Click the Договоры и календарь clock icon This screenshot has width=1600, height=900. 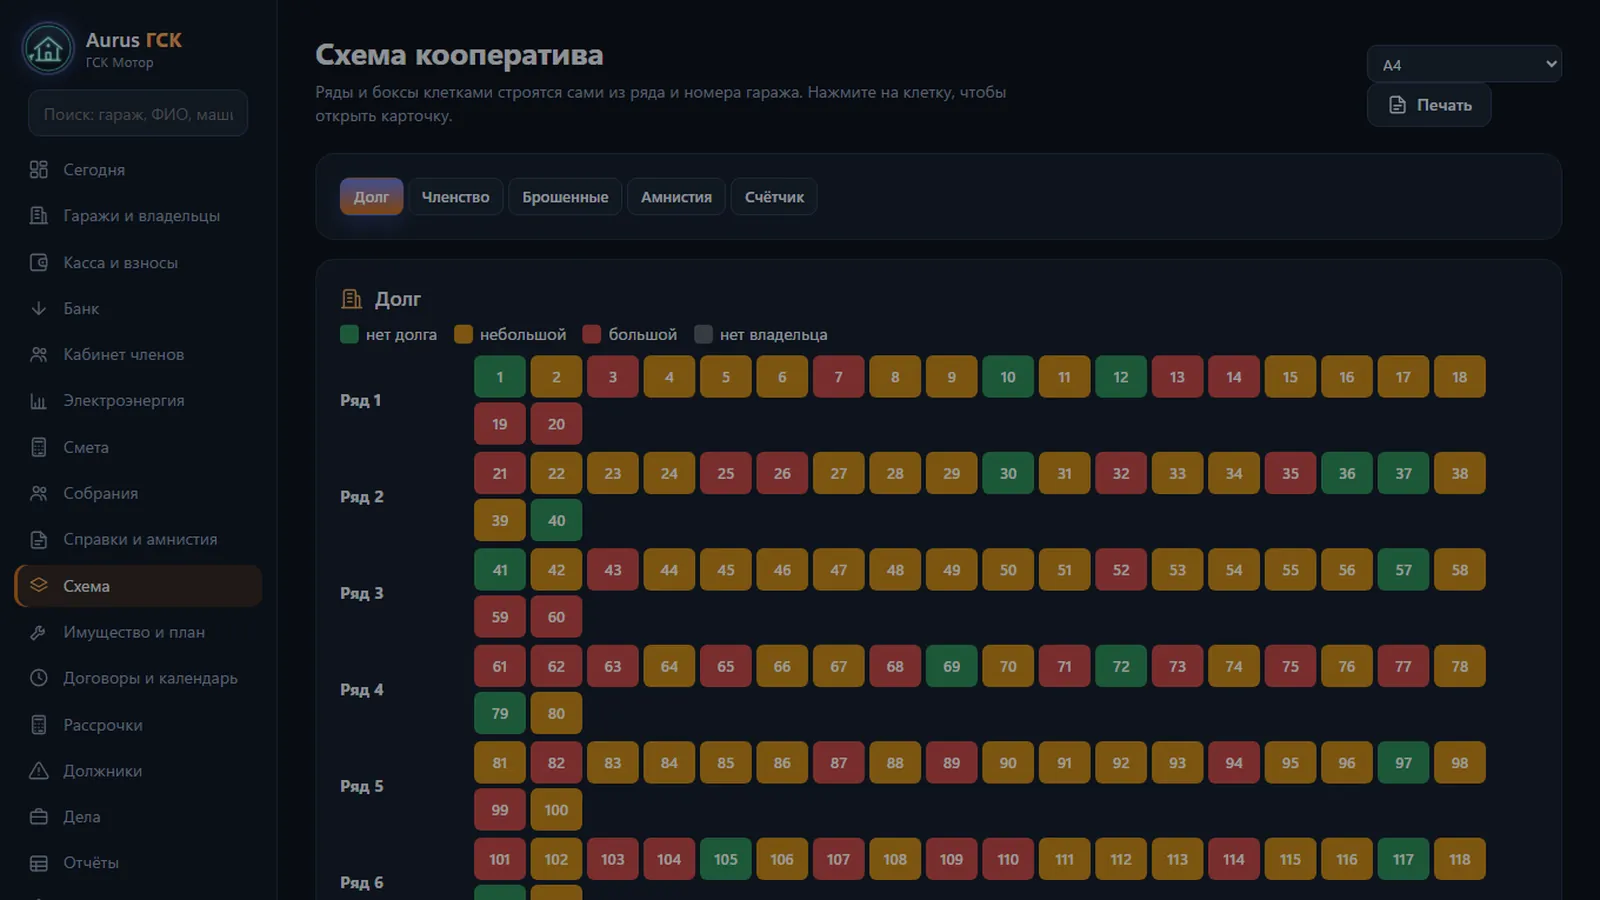point(39,678)
